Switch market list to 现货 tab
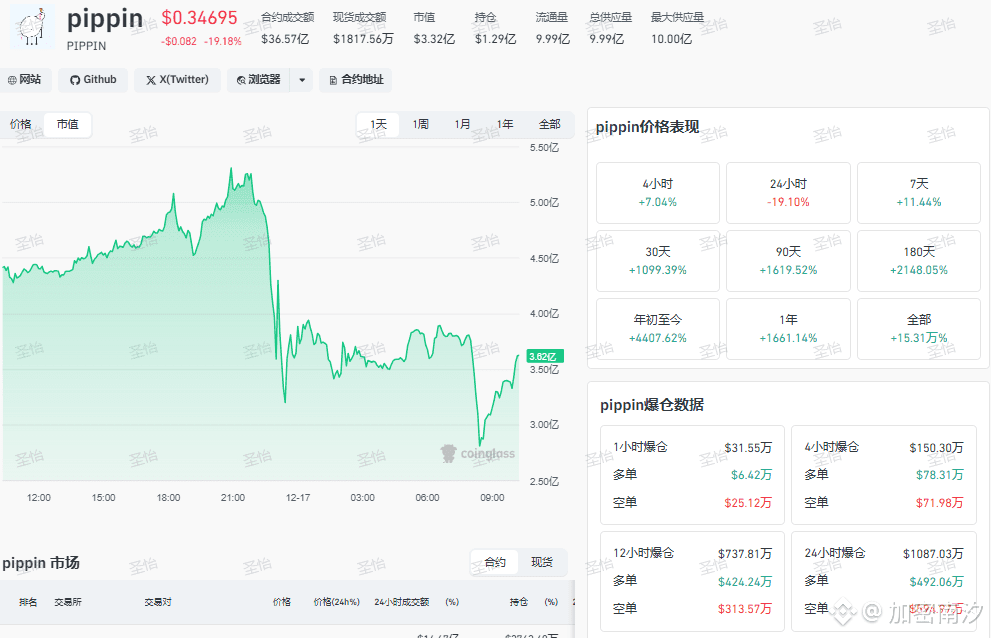 541,563
